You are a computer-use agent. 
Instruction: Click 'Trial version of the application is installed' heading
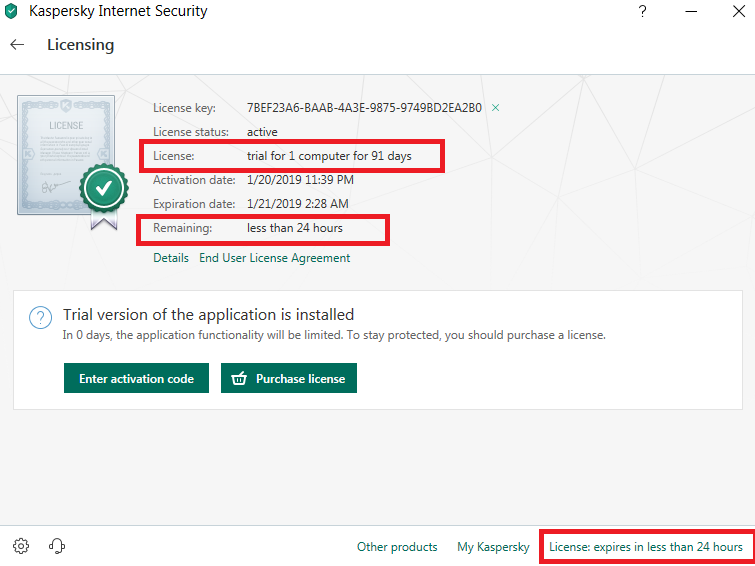(208, 315)
